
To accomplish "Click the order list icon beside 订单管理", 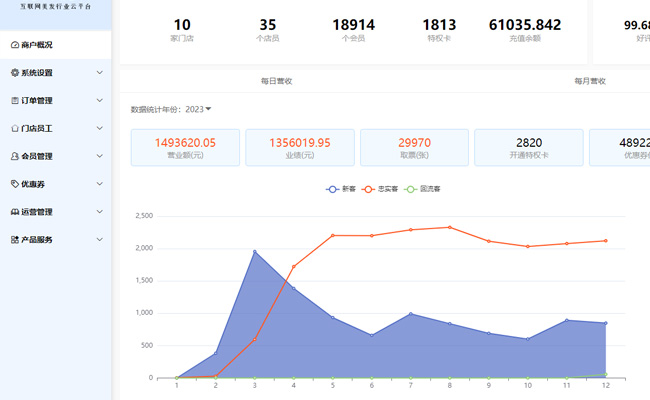I will click(15, 100).
